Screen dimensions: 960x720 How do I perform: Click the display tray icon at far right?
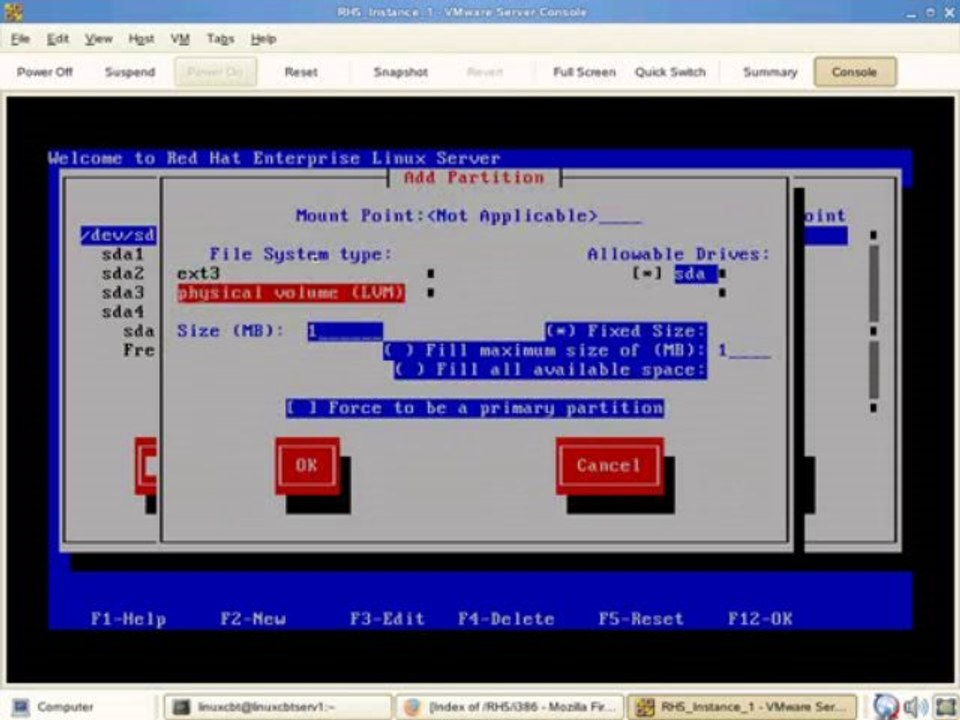click(x=946, y=707)
